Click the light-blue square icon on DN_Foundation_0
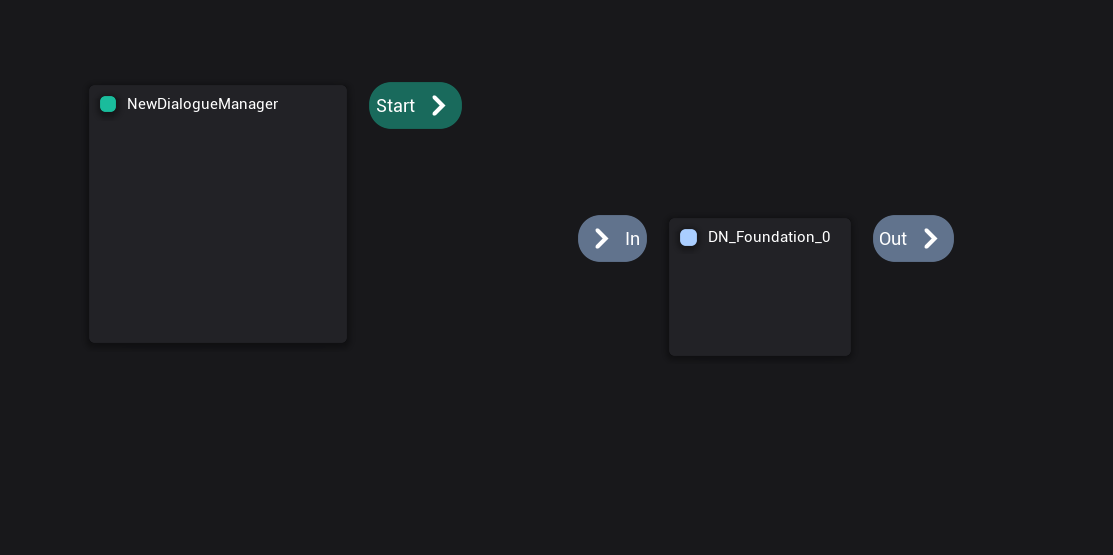 (688, 237)
